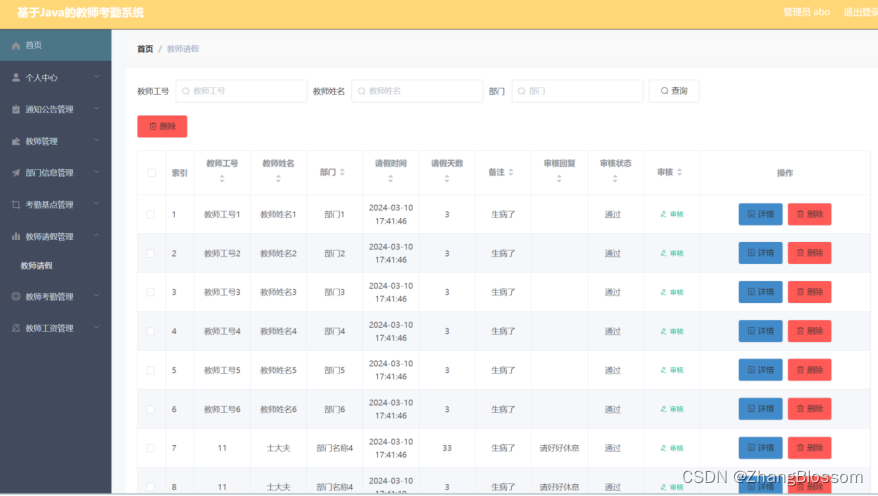The width and height of the screenshot is (878, 496).
Task: Open the 教师考勤管理 sidebar menu
Action: [x=55, y=296]
